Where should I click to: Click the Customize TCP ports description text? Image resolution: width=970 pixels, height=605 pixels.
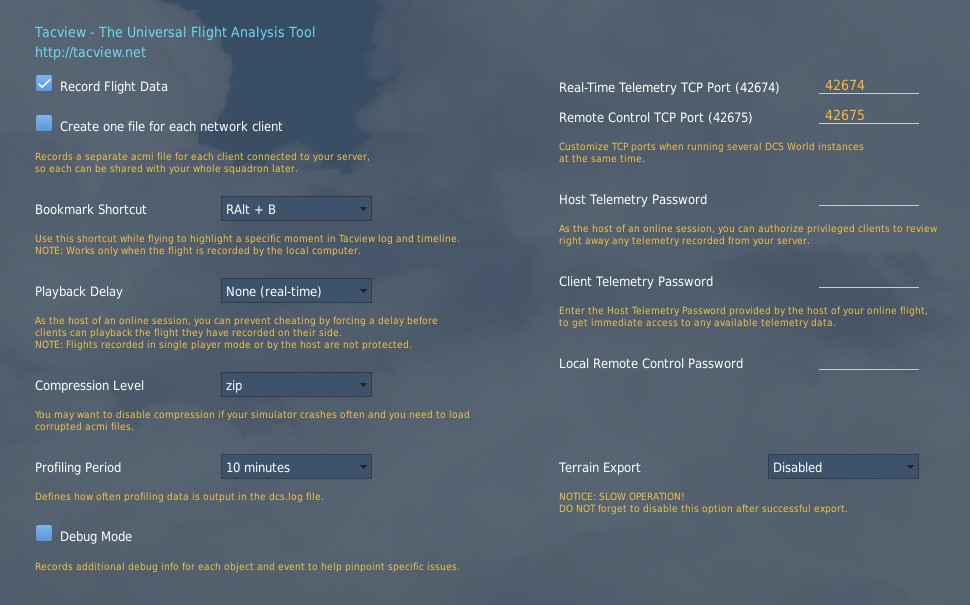[711, 152]
